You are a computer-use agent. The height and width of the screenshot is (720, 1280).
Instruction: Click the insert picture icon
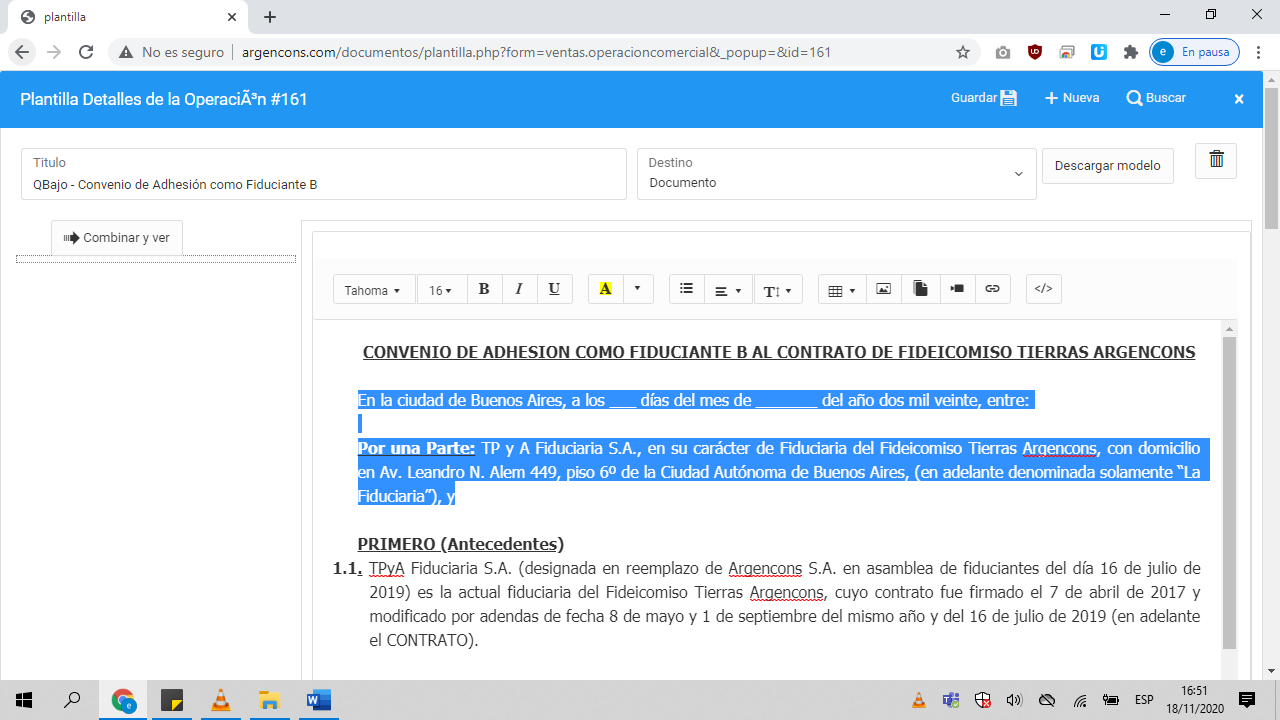883,289
